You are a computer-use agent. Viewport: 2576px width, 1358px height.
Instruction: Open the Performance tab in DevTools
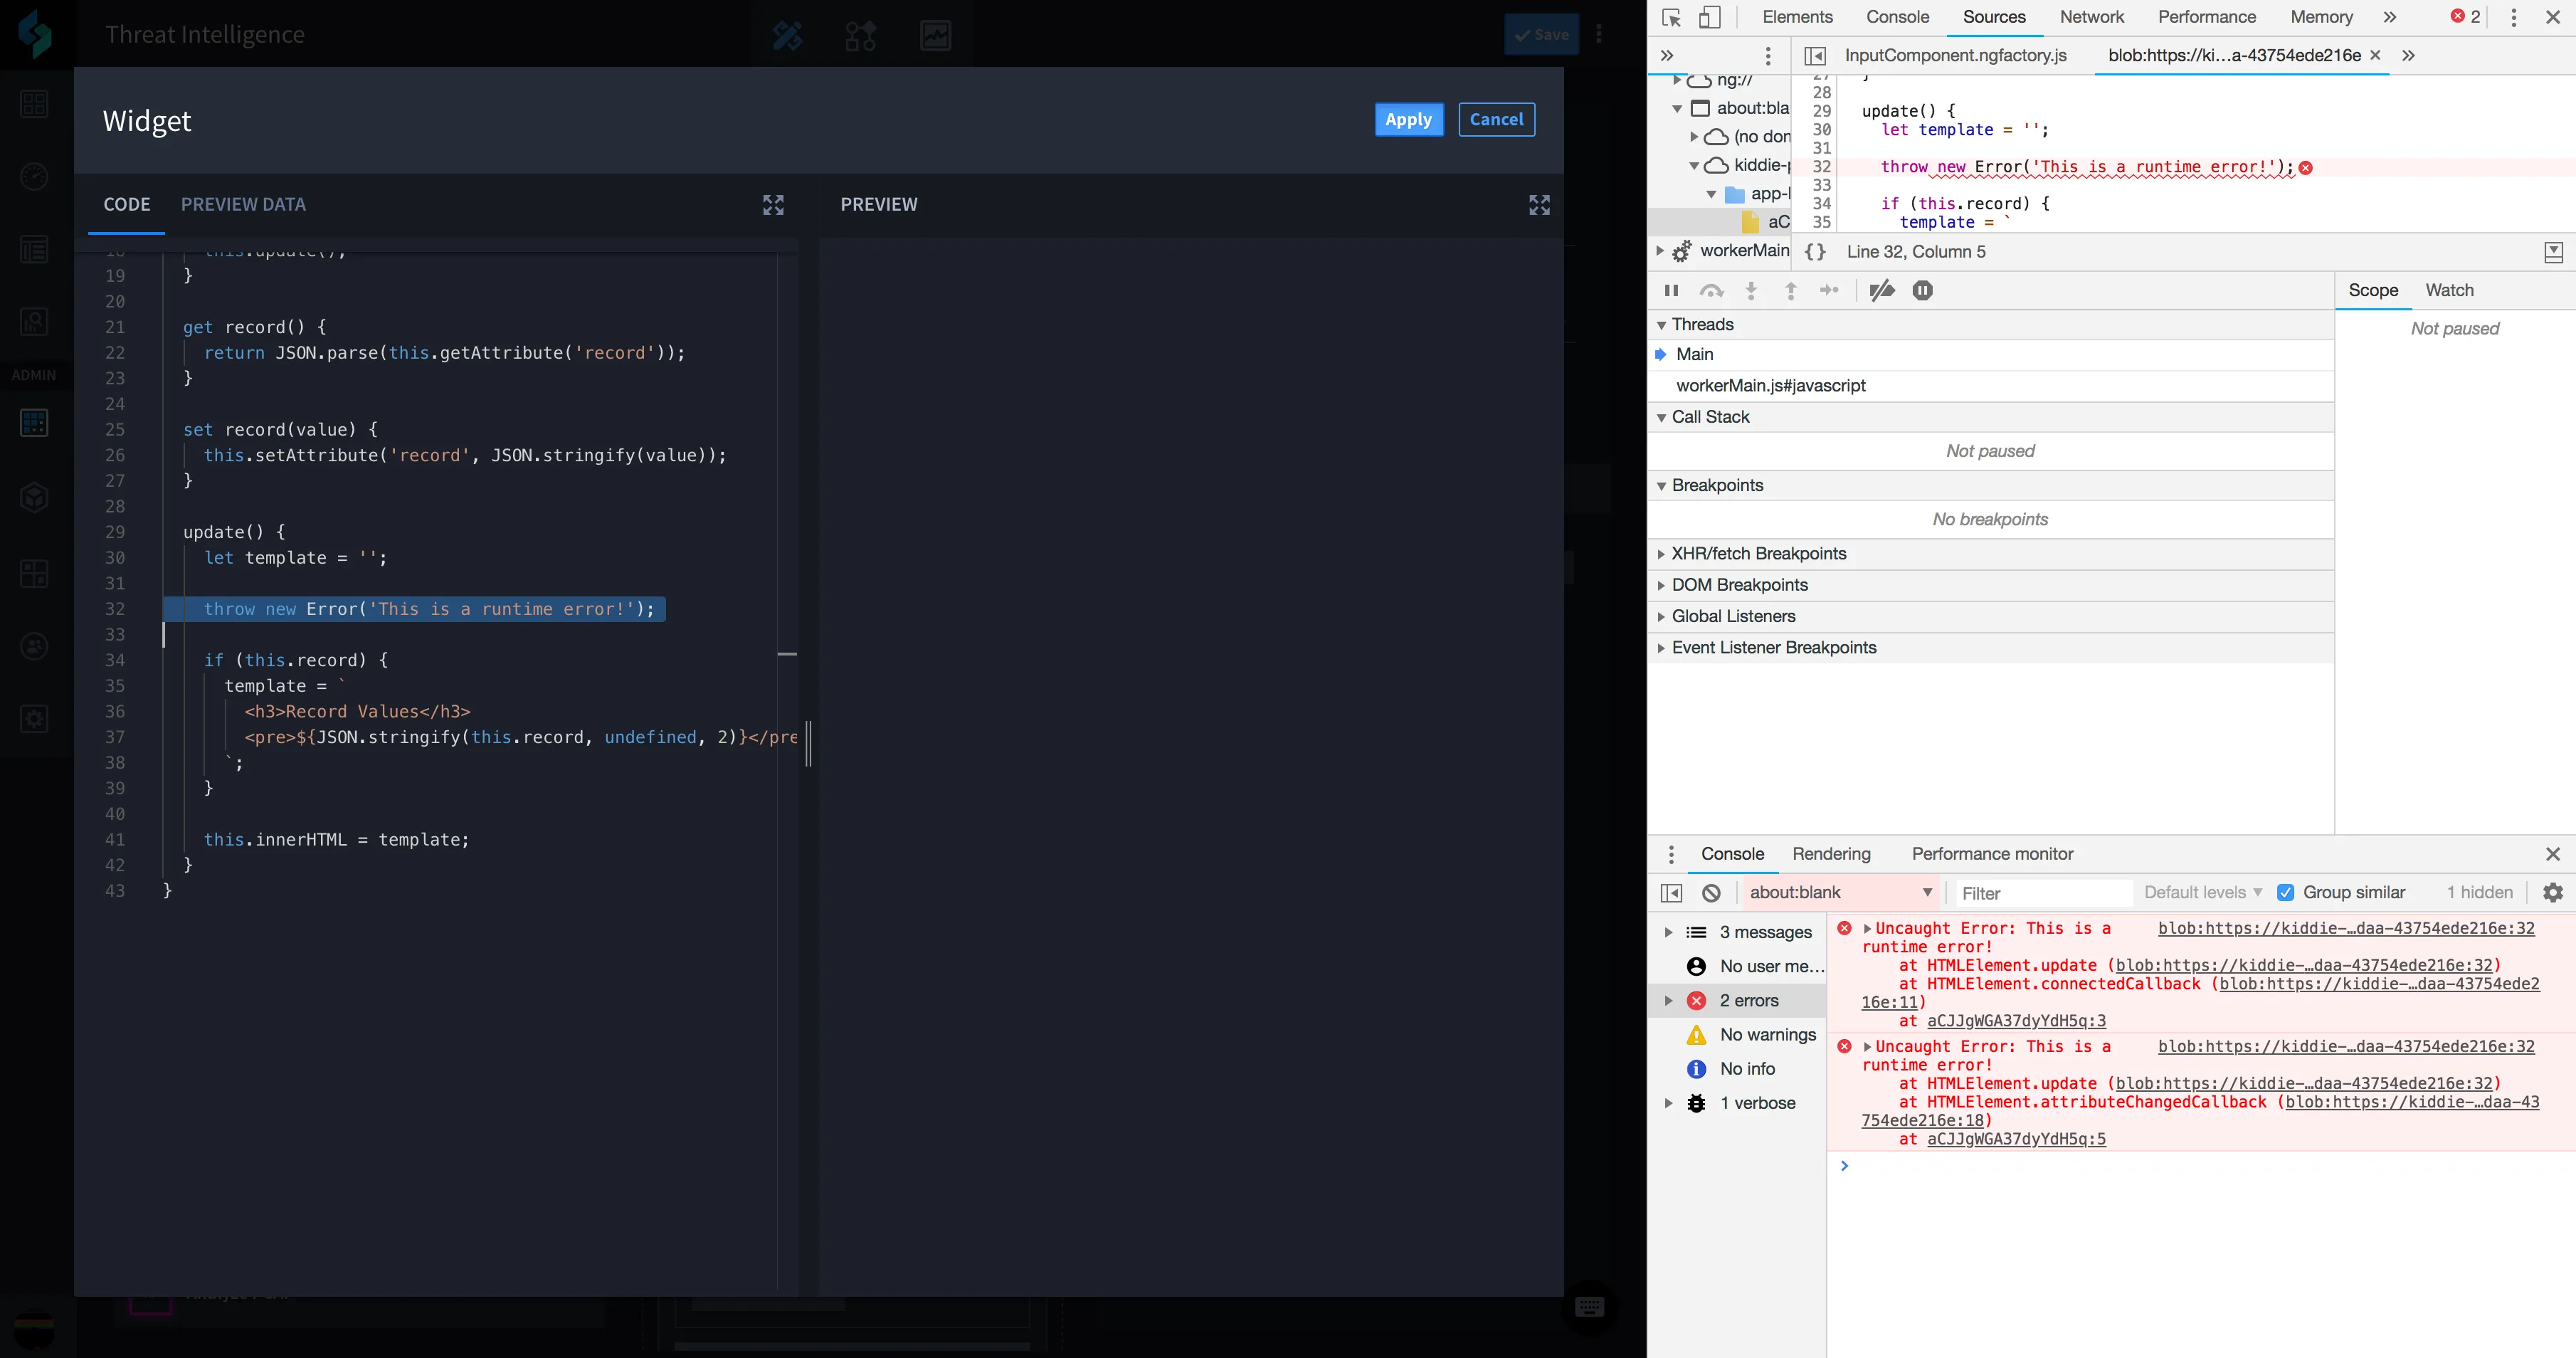[x=2206, y=17]
